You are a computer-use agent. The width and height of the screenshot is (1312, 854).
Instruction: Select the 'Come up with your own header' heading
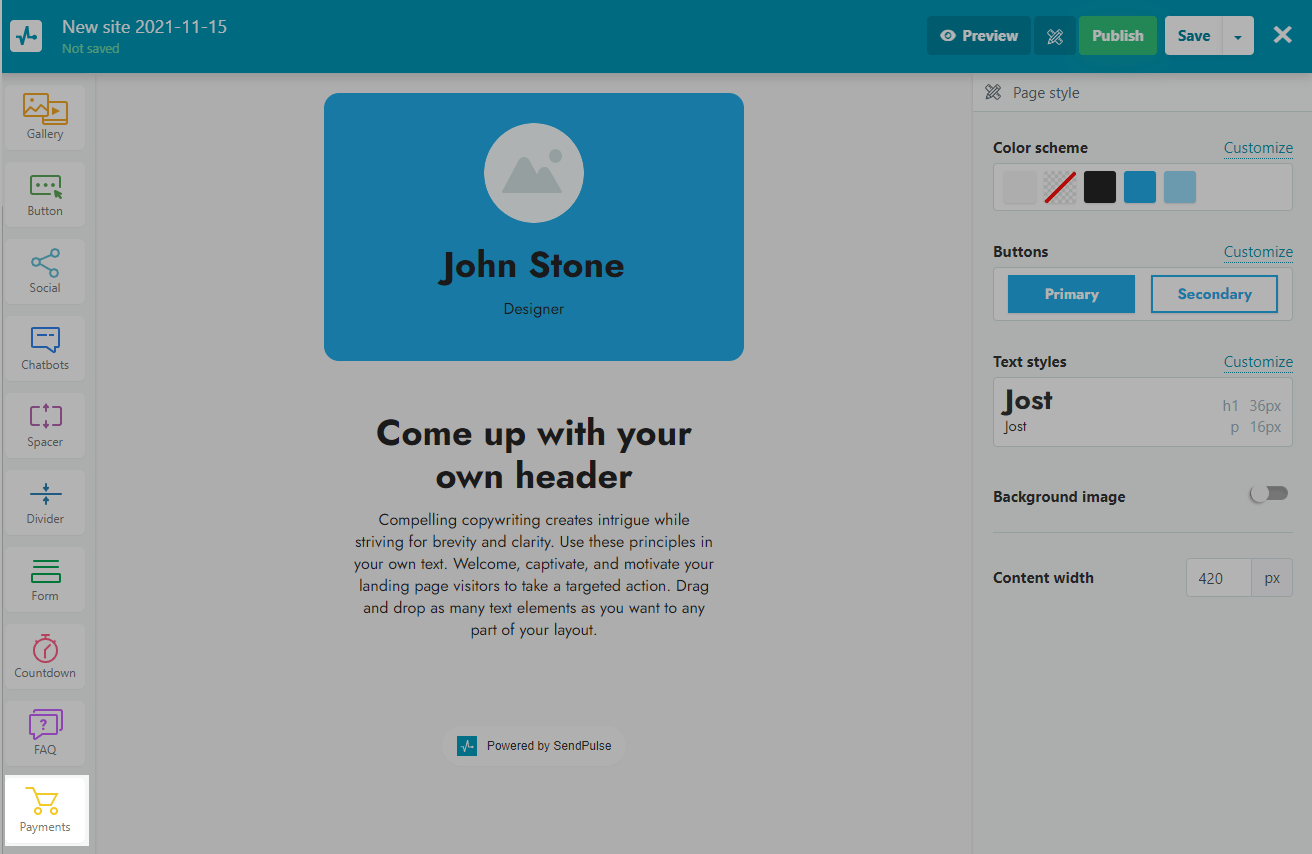coord(534,454)
